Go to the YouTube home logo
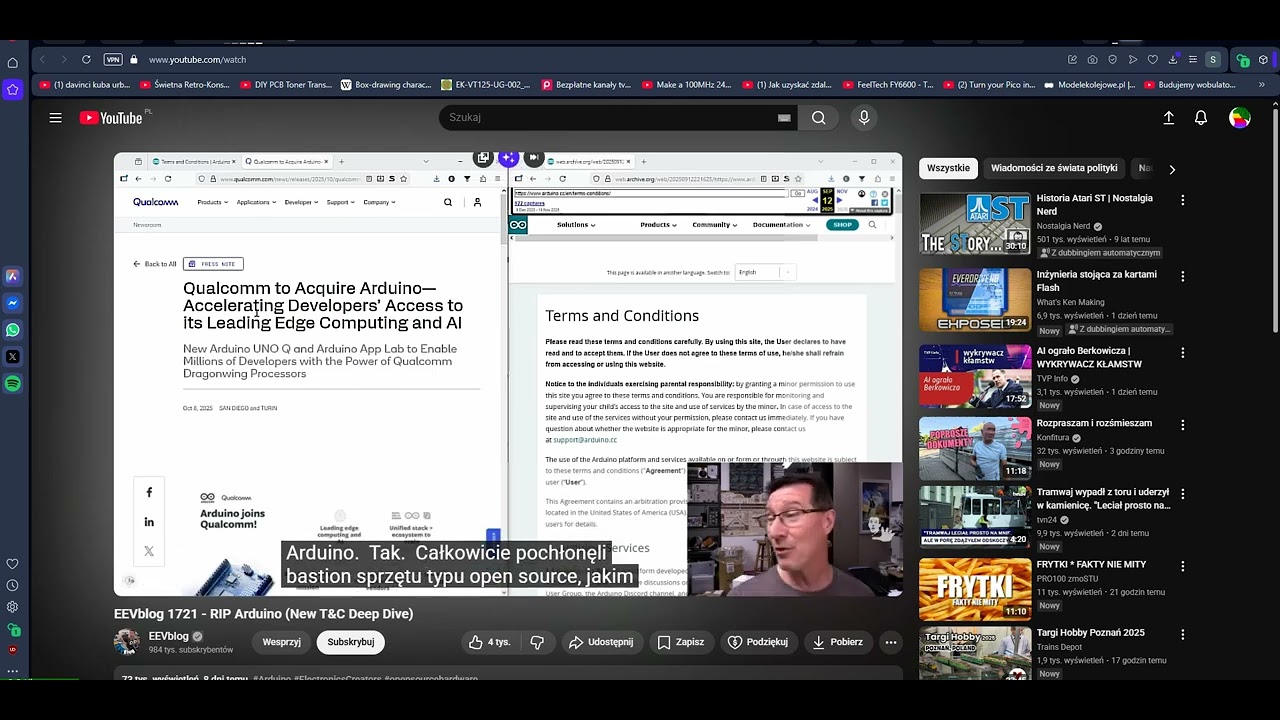 111,118
